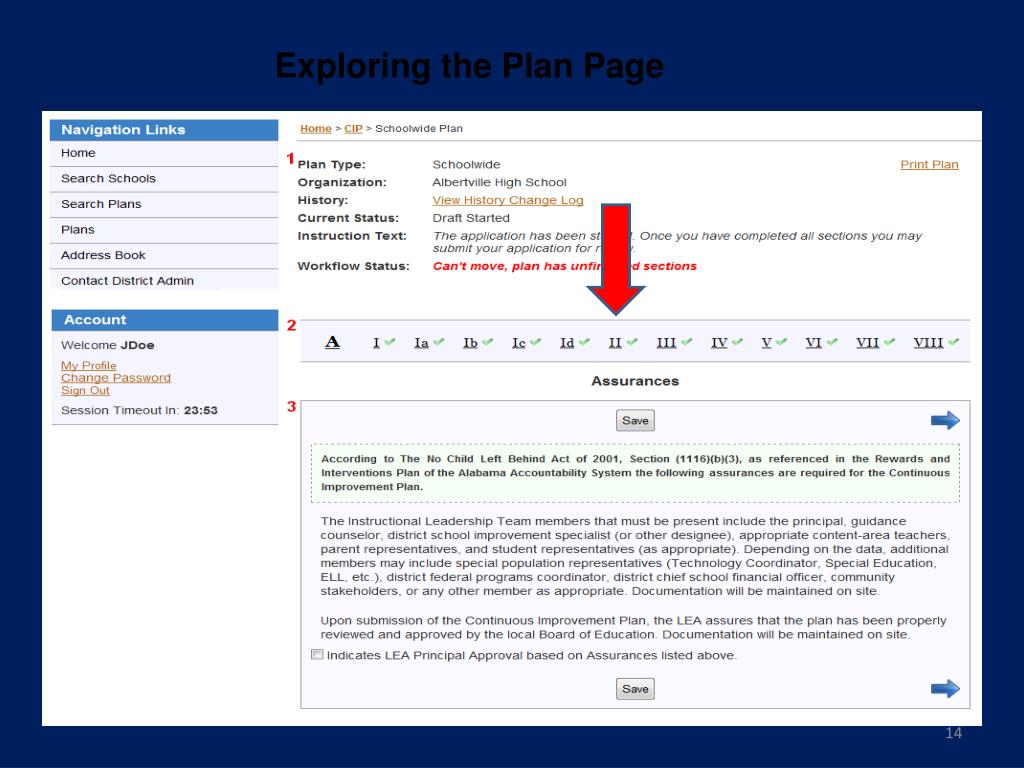1024x768 pixels.
Task: Open section Id tab
Action: coord(567,343)
